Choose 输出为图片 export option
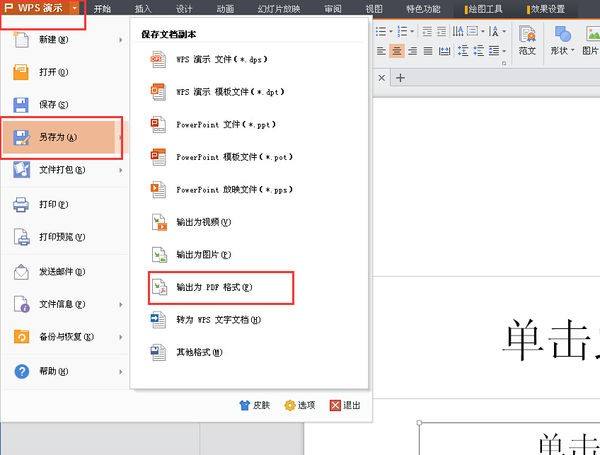Viewport: 600px width, 455px height. click(191, 255)
